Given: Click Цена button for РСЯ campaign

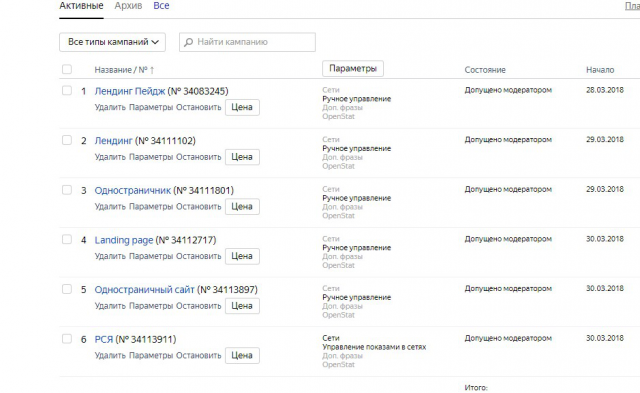Looking at the screenshot, I should coord(242,355).
